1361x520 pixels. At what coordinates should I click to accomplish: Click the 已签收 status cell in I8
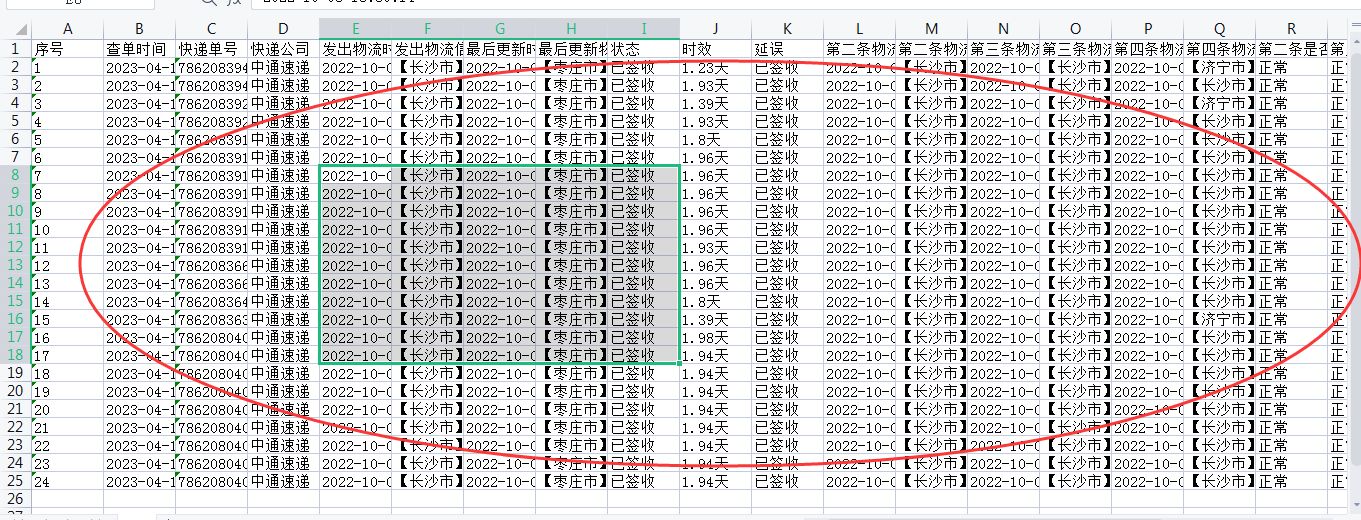tap(643, 175)
